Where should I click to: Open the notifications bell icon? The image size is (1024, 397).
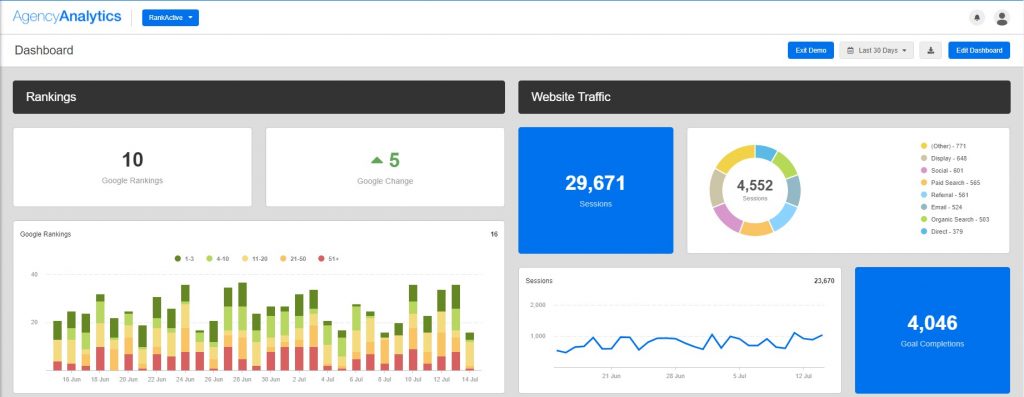977,18
